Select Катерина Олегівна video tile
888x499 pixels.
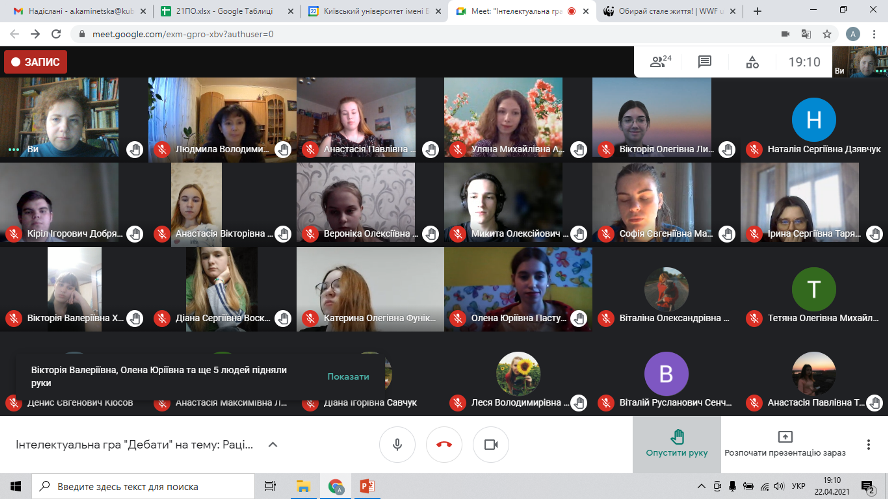click(x=370, y=289)
